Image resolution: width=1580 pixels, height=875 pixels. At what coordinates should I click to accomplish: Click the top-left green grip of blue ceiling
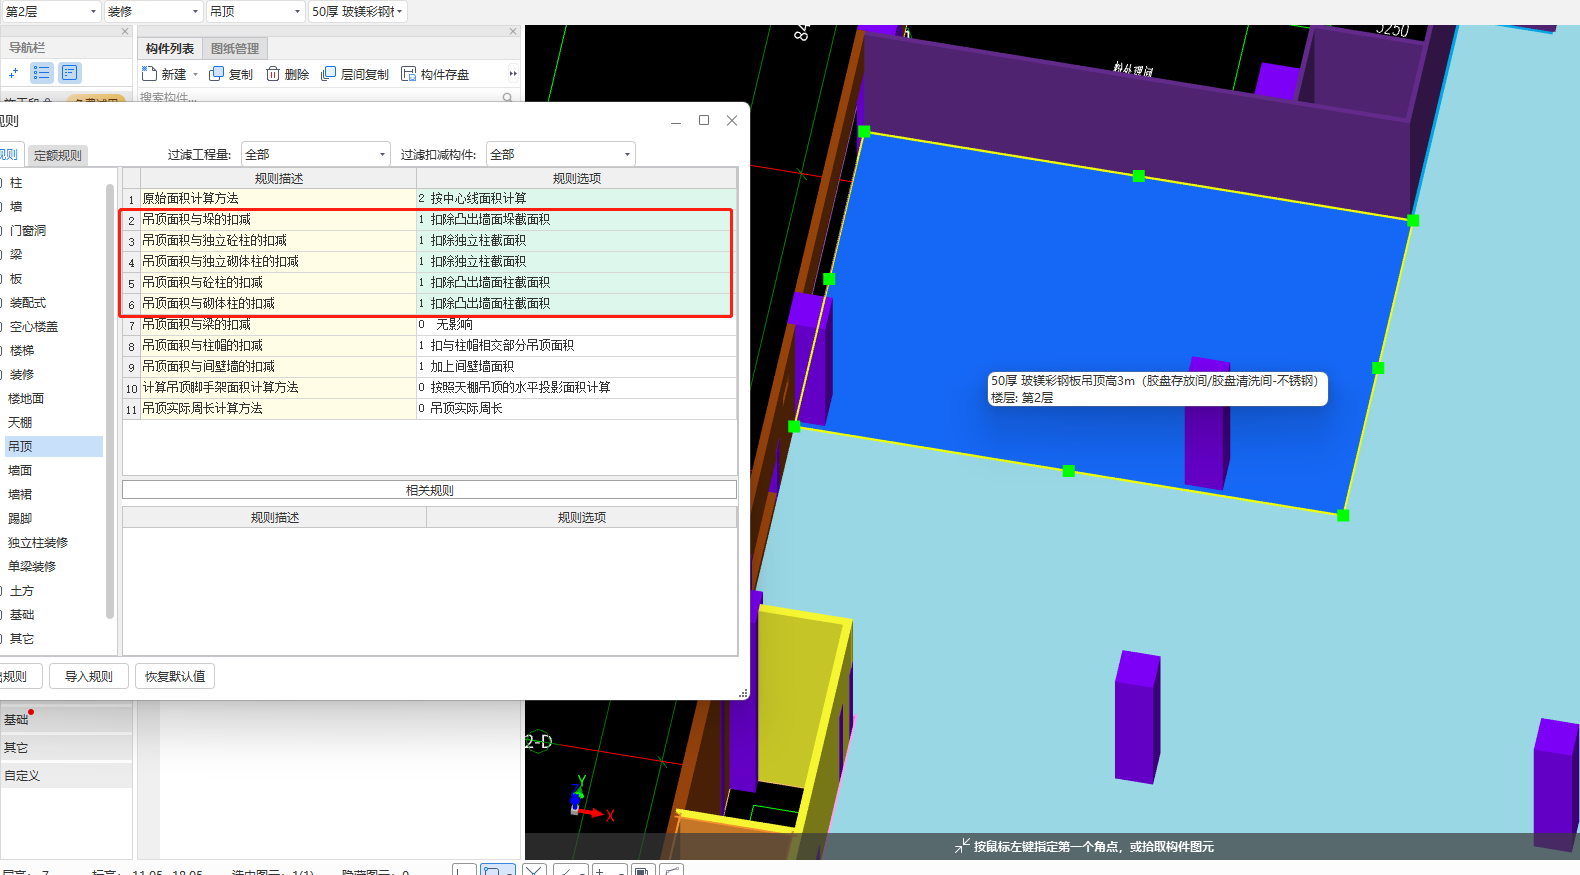coord(864,131)
